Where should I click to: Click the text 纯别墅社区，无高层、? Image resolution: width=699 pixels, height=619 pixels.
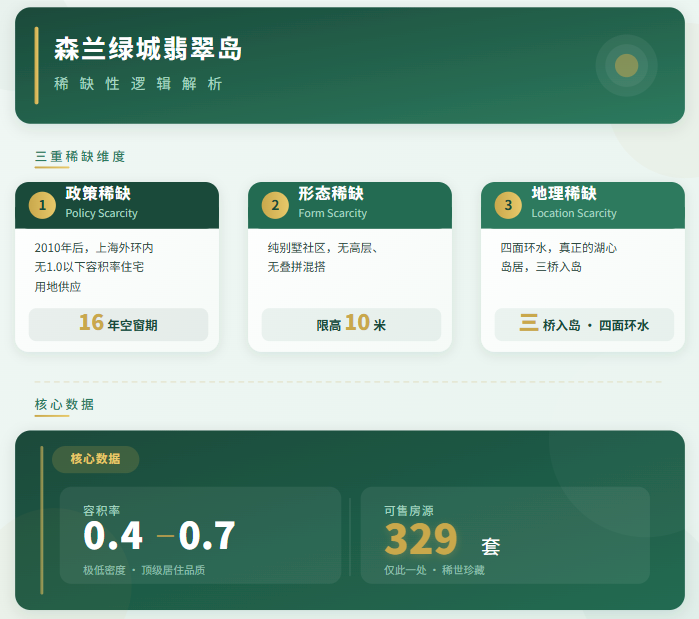323,248
